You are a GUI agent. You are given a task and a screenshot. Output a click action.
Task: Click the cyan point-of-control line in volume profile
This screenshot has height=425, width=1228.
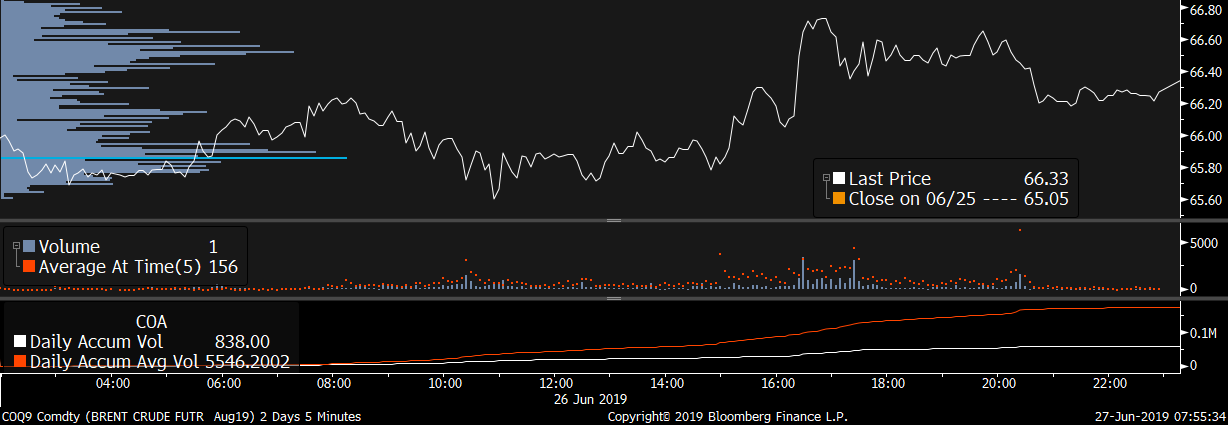tap(174, 158)
